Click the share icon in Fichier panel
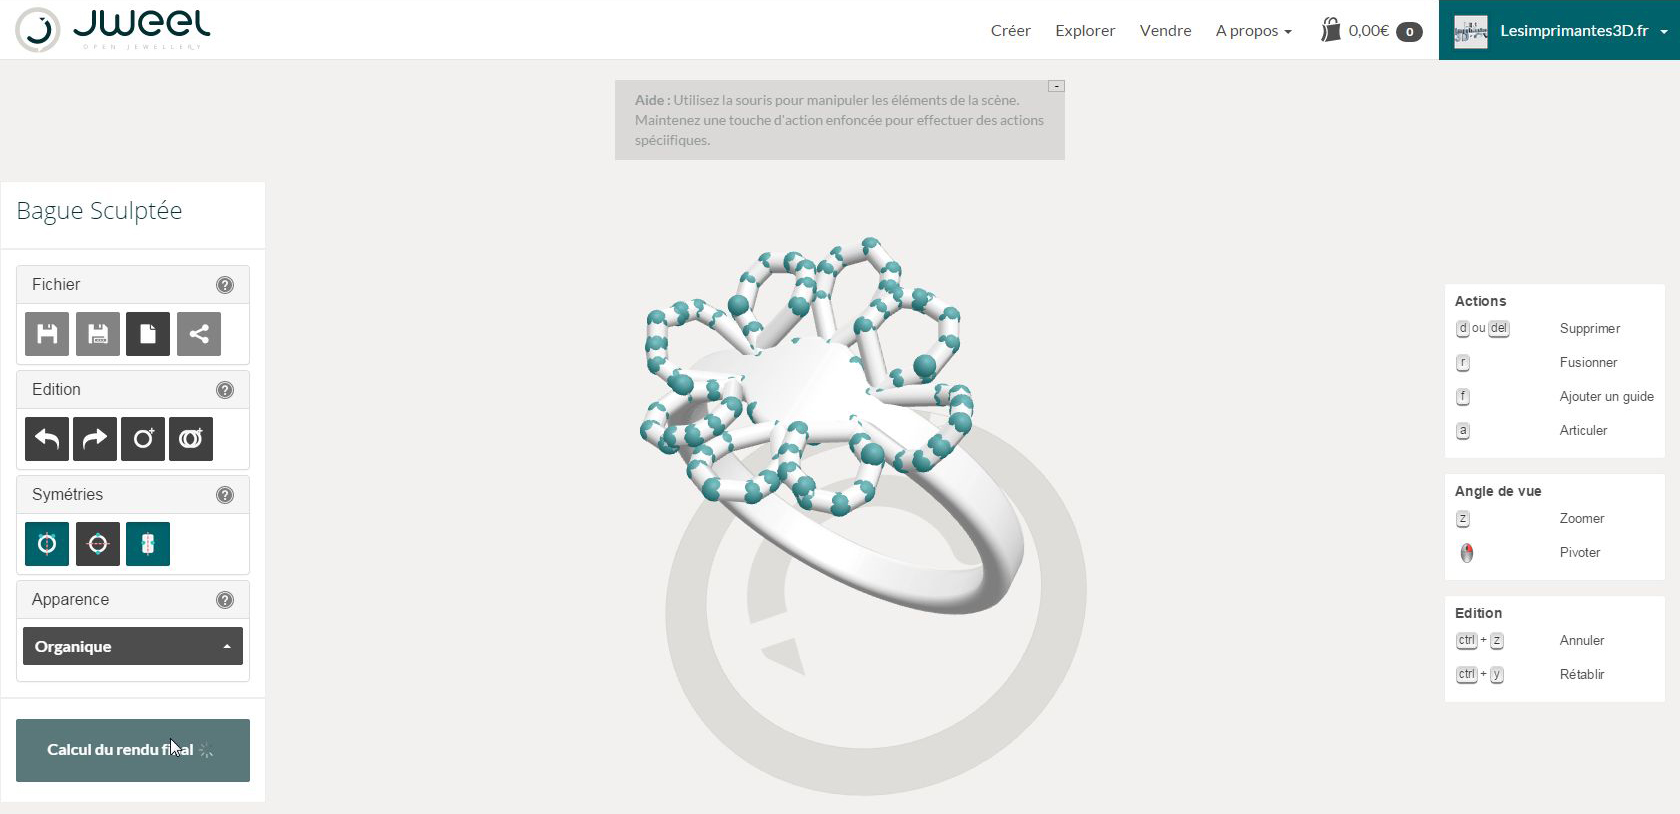 point(199,334)
